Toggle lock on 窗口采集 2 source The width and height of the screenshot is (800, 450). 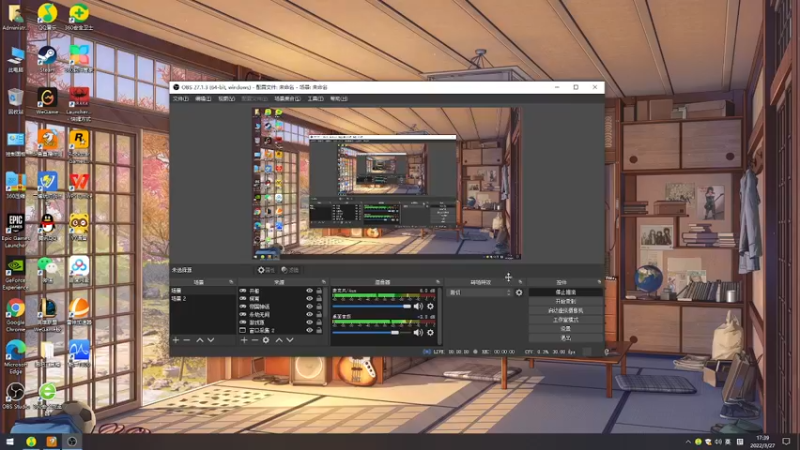[319, 330]
